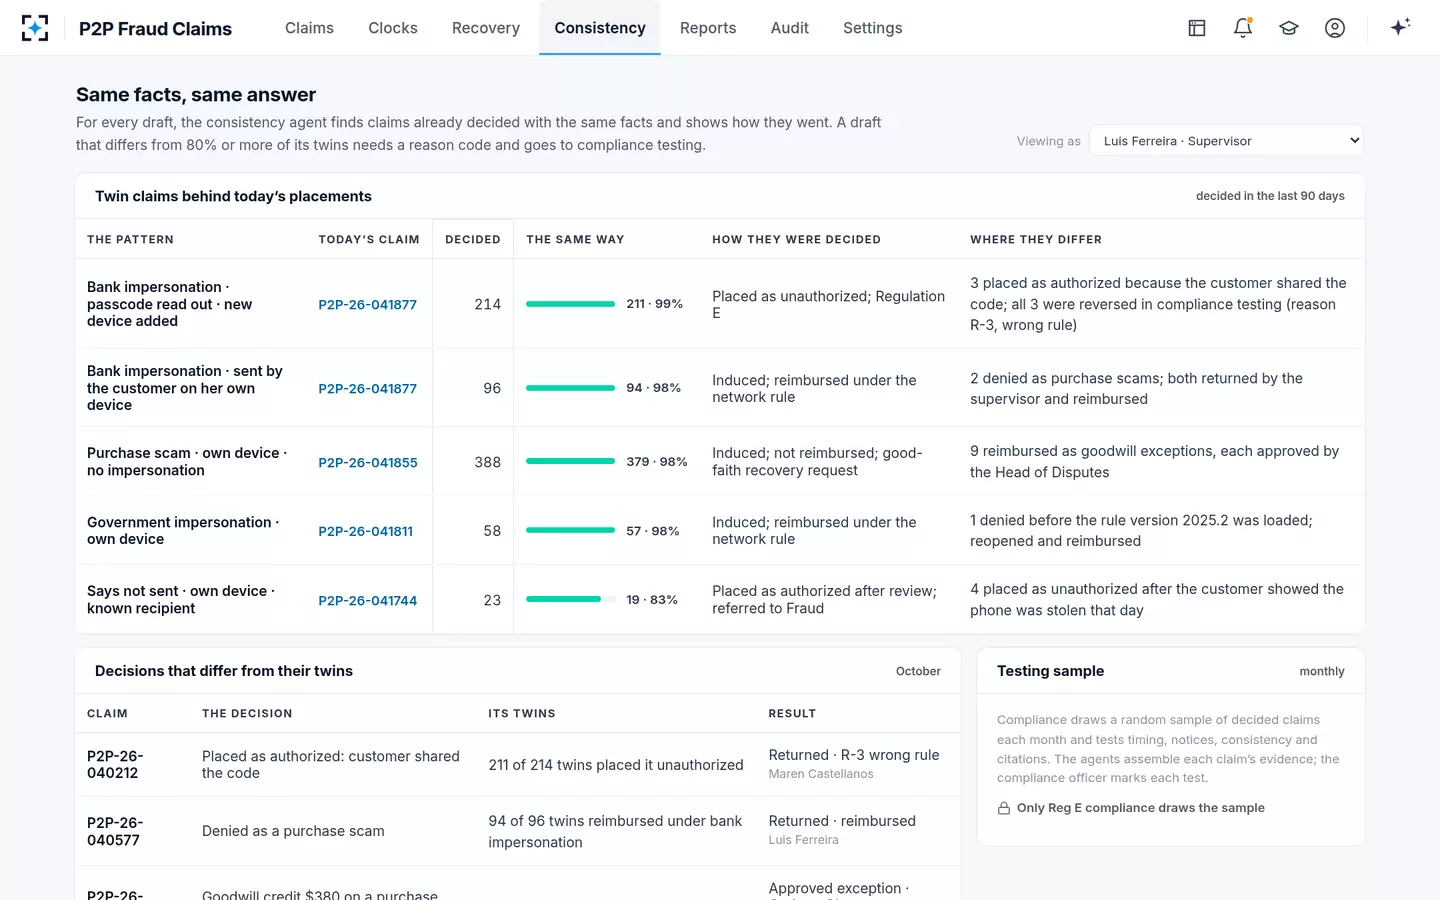This screenshot has height=900, width=1440.
Task: Open claim P2P-26-041877 in sent by customer row
Action: [367, 389]
